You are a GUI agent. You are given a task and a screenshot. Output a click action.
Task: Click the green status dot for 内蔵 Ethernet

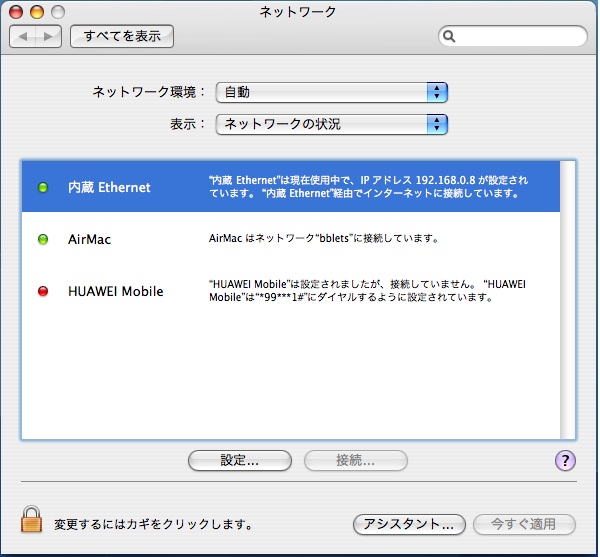(43, 187)
